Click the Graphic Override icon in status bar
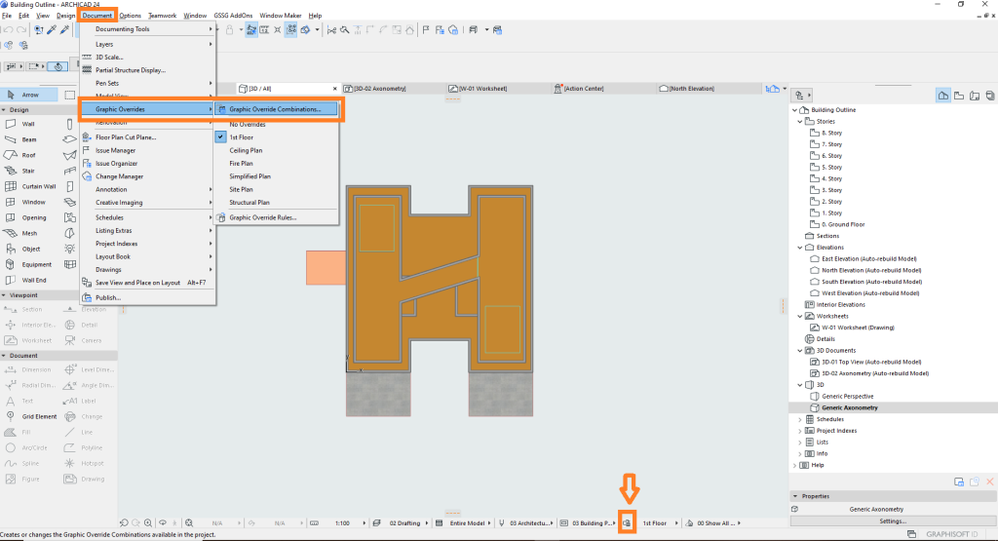The width and height of the screenshot is (998, 541). 627,523
